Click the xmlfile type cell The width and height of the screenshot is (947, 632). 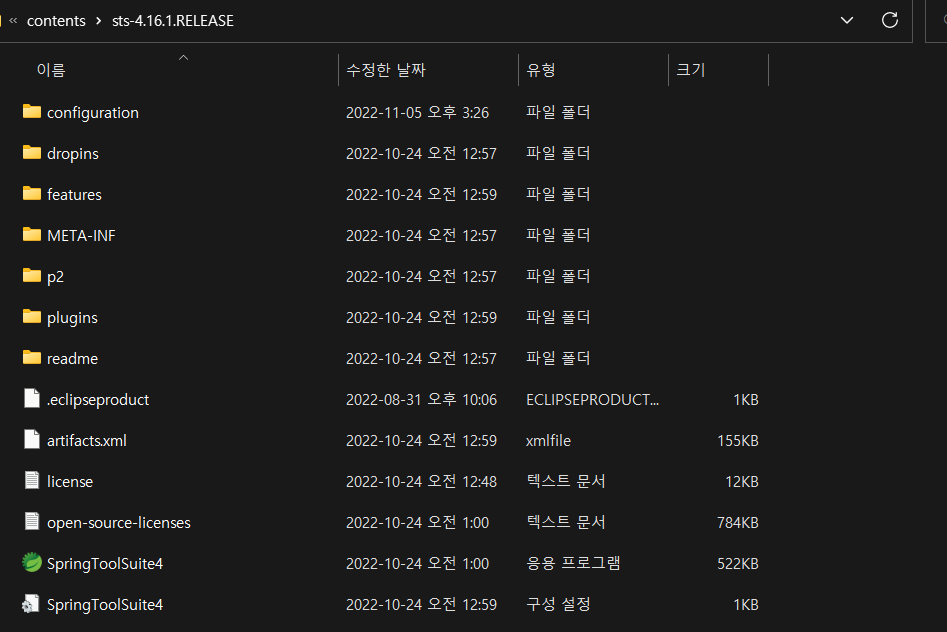[548, 440]
